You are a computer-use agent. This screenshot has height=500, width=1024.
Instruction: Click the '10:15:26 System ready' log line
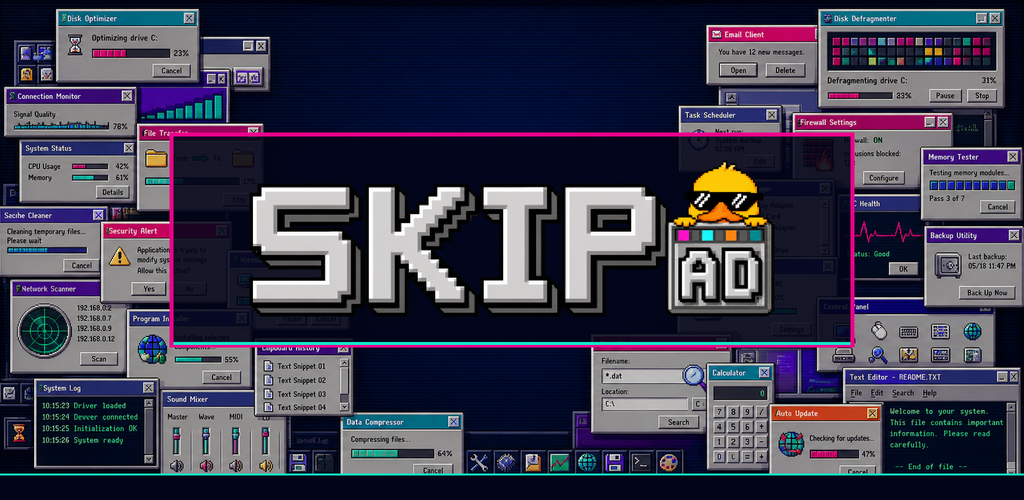tap(82, 441)
